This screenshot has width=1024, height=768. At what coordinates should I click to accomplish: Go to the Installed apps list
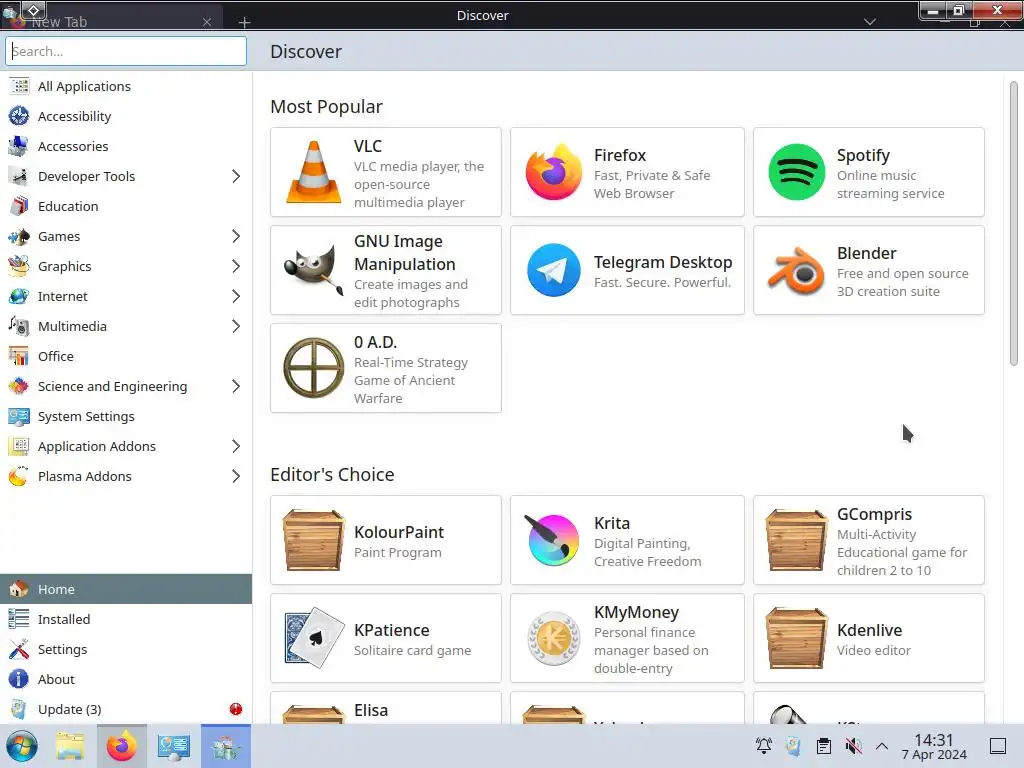pyautogui.click(x=126, y=619)
